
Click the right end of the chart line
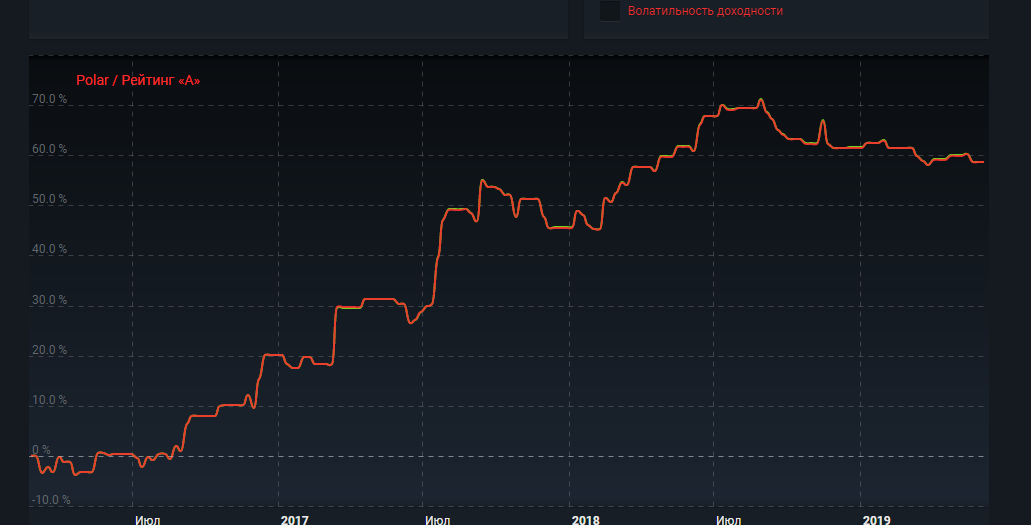(x=982, y=162)
